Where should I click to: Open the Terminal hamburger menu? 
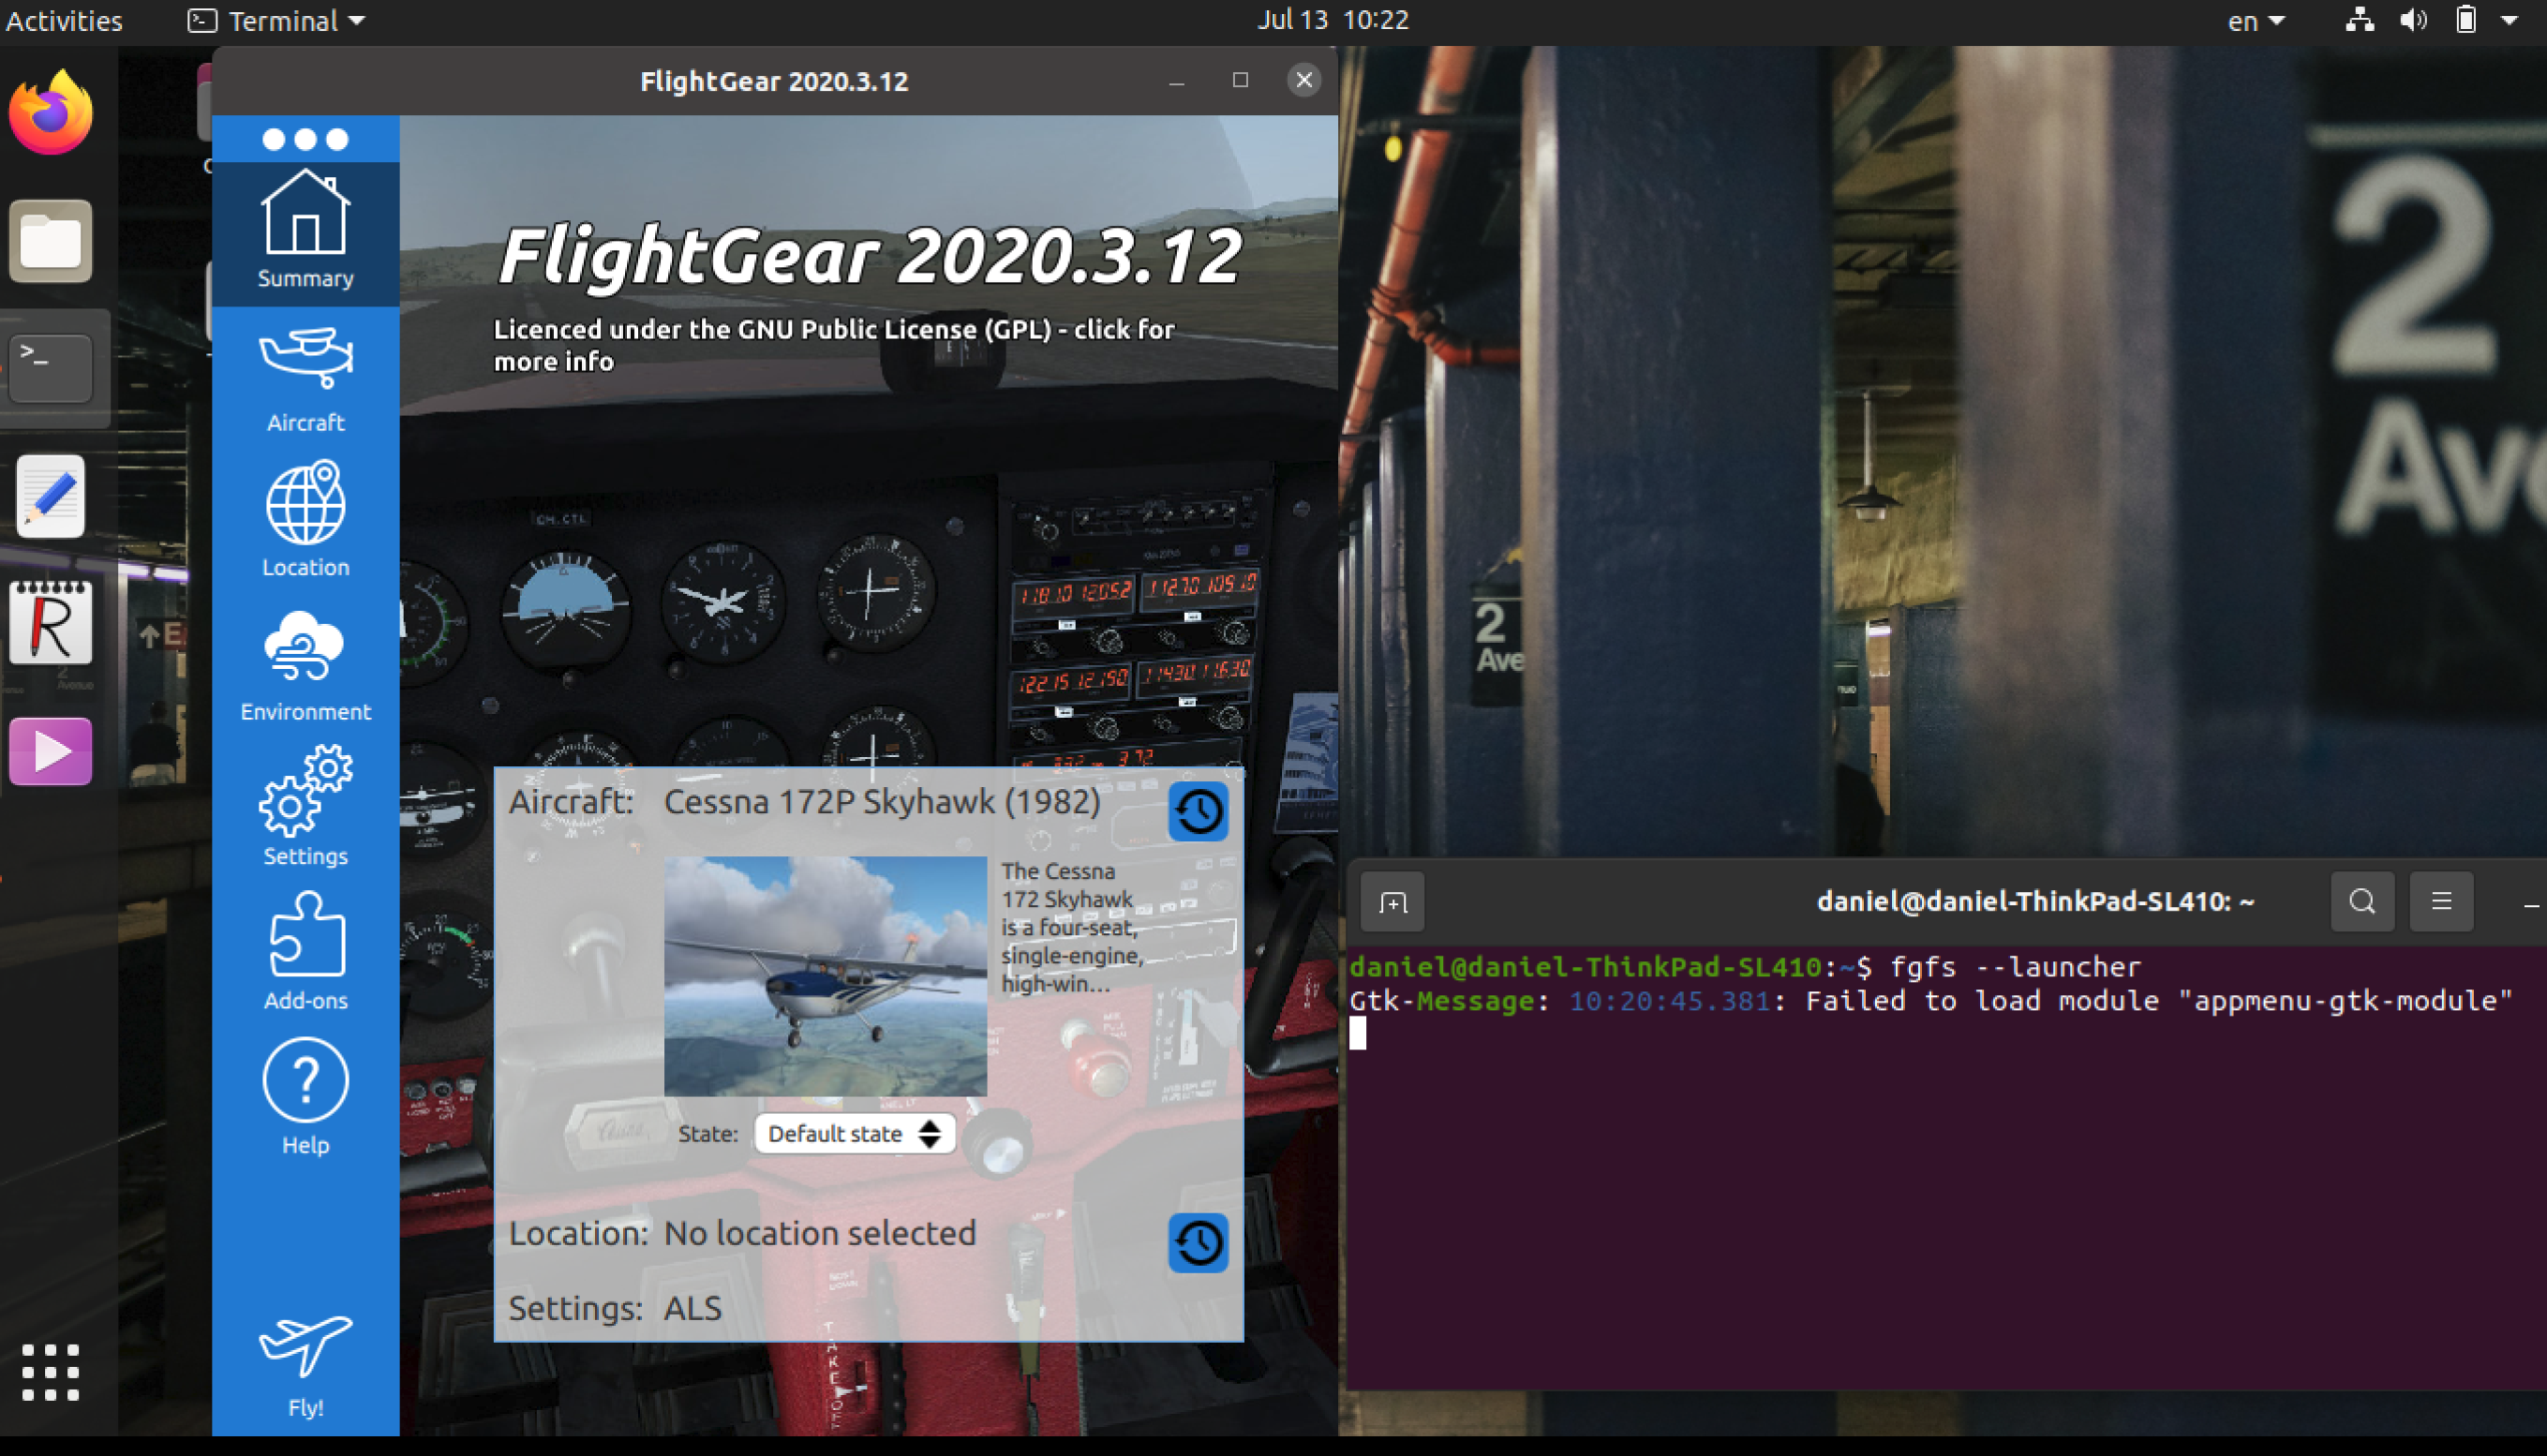tap(2441, 902)
